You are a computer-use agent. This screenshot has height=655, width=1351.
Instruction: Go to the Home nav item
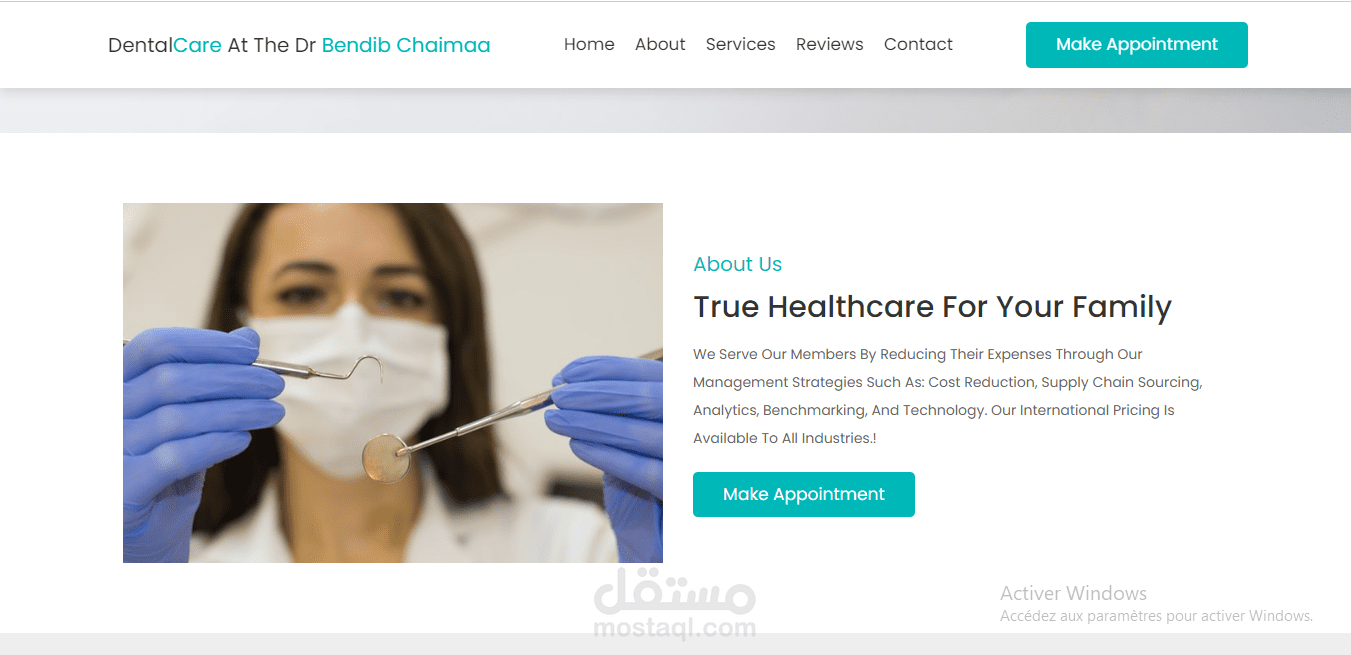pos(589,44)
